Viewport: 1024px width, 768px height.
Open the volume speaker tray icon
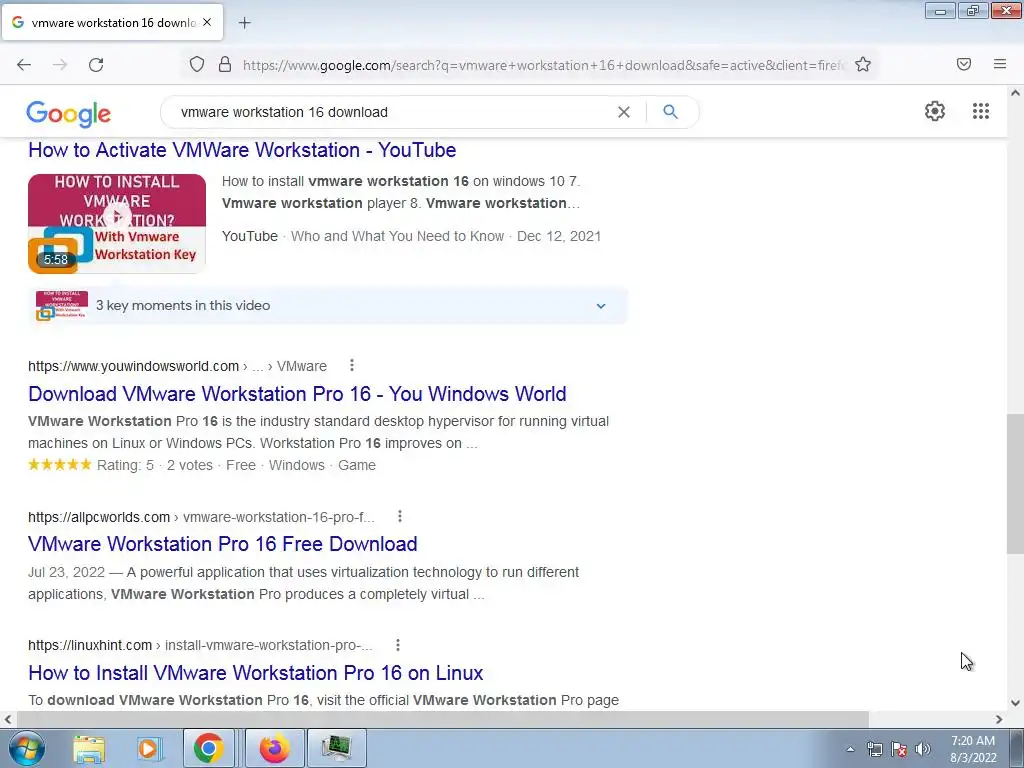pyautogui.click(x=923, y=749)
